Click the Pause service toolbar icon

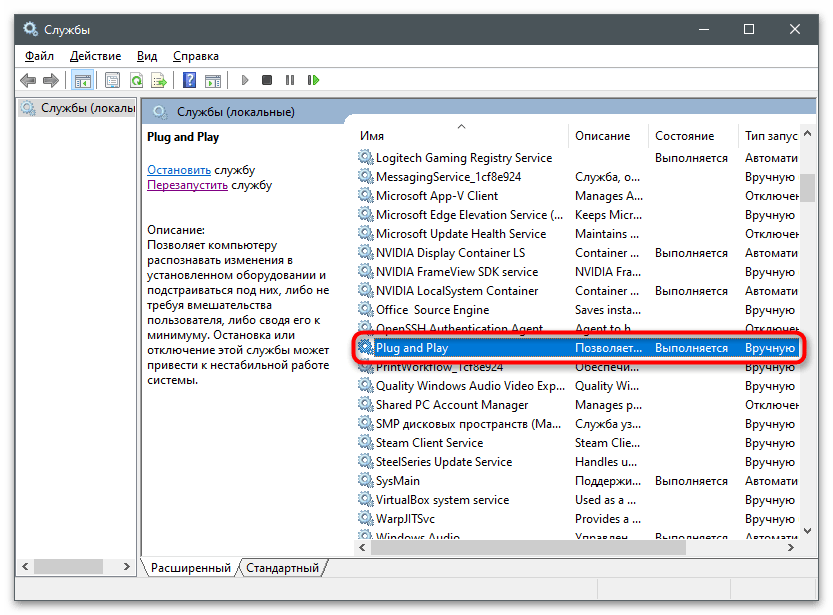pos(290,80)
